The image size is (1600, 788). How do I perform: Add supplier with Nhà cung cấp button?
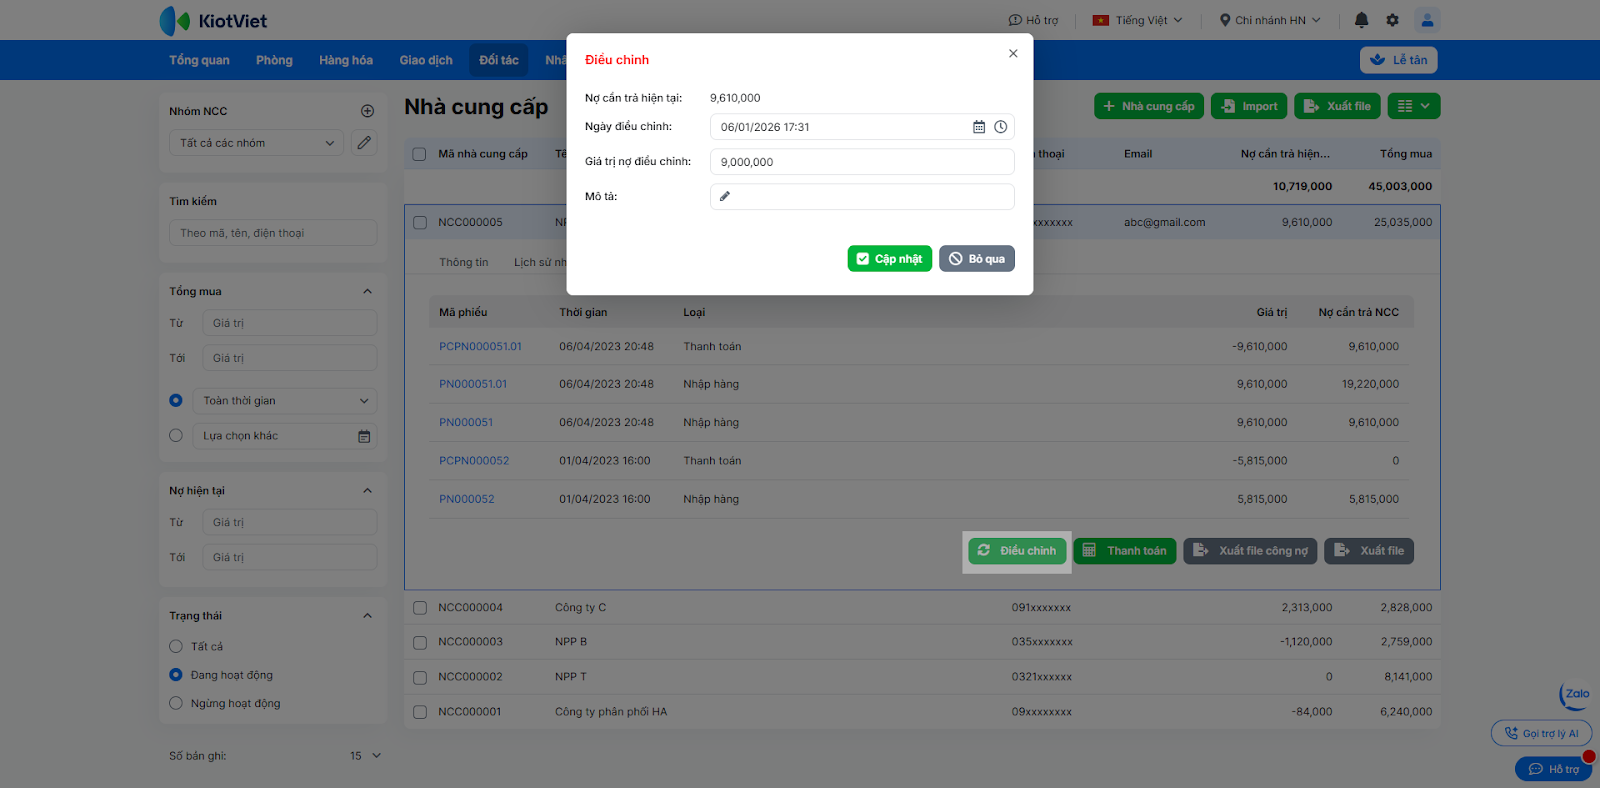pyautogui.click(x=1149, y=106)
